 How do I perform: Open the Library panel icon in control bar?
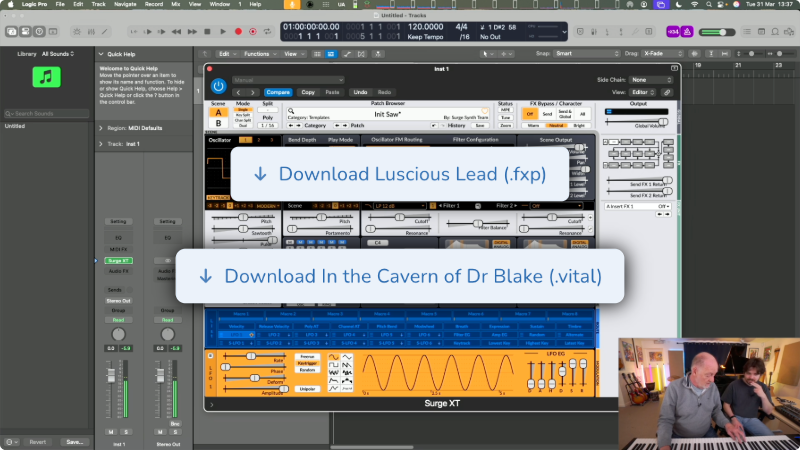click(x=11, y=32)
